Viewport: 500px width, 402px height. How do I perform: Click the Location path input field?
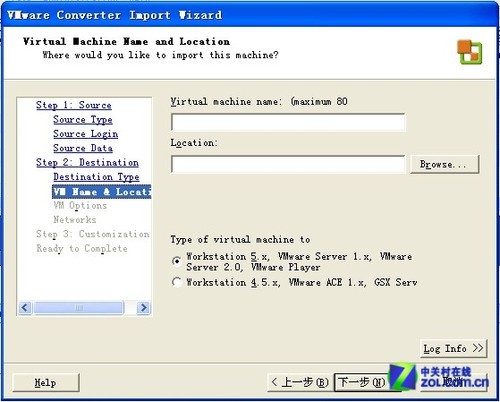[x=288, y=164]
